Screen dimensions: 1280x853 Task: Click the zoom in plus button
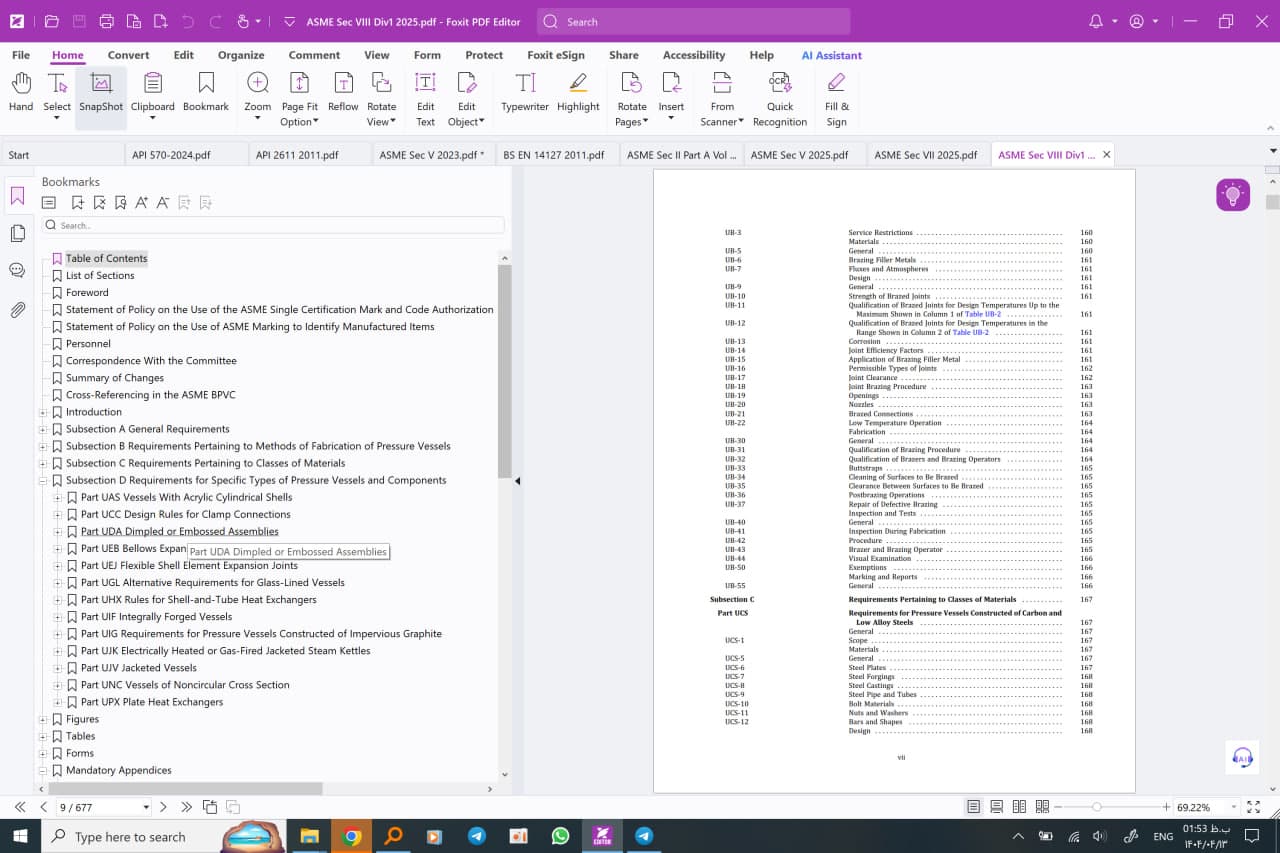(x=1166, y=807)
